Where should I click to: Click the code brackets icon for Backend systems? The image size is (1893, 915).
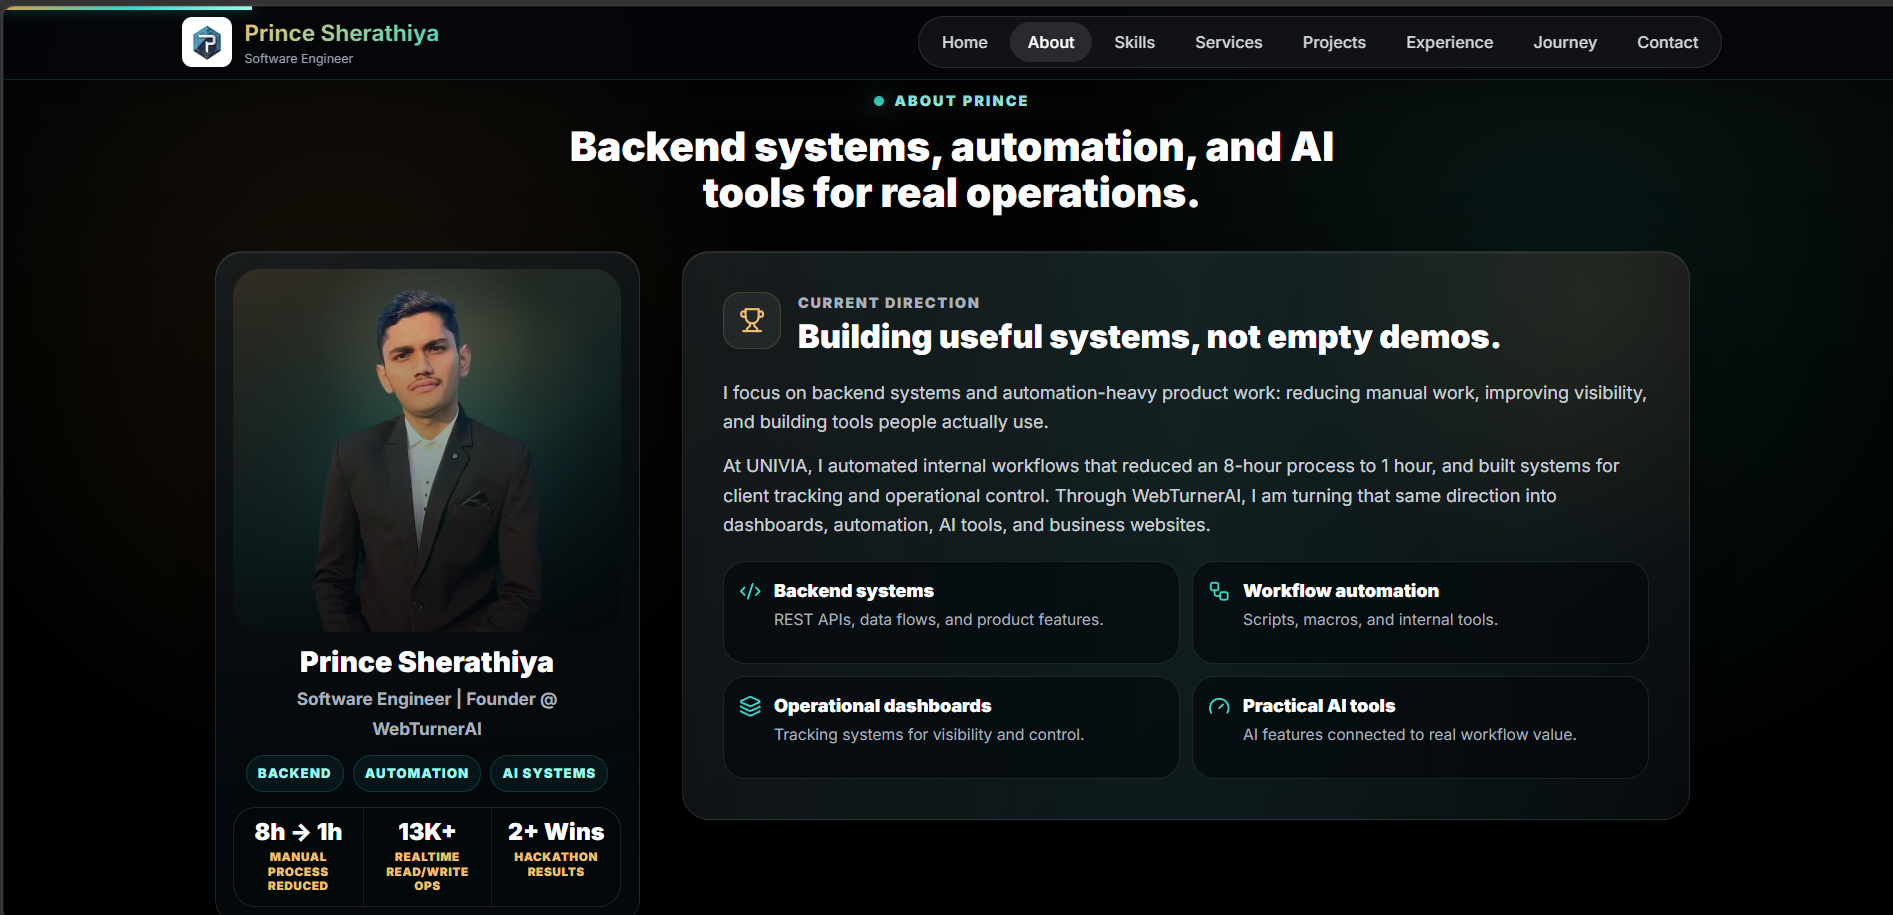(750, 591)
